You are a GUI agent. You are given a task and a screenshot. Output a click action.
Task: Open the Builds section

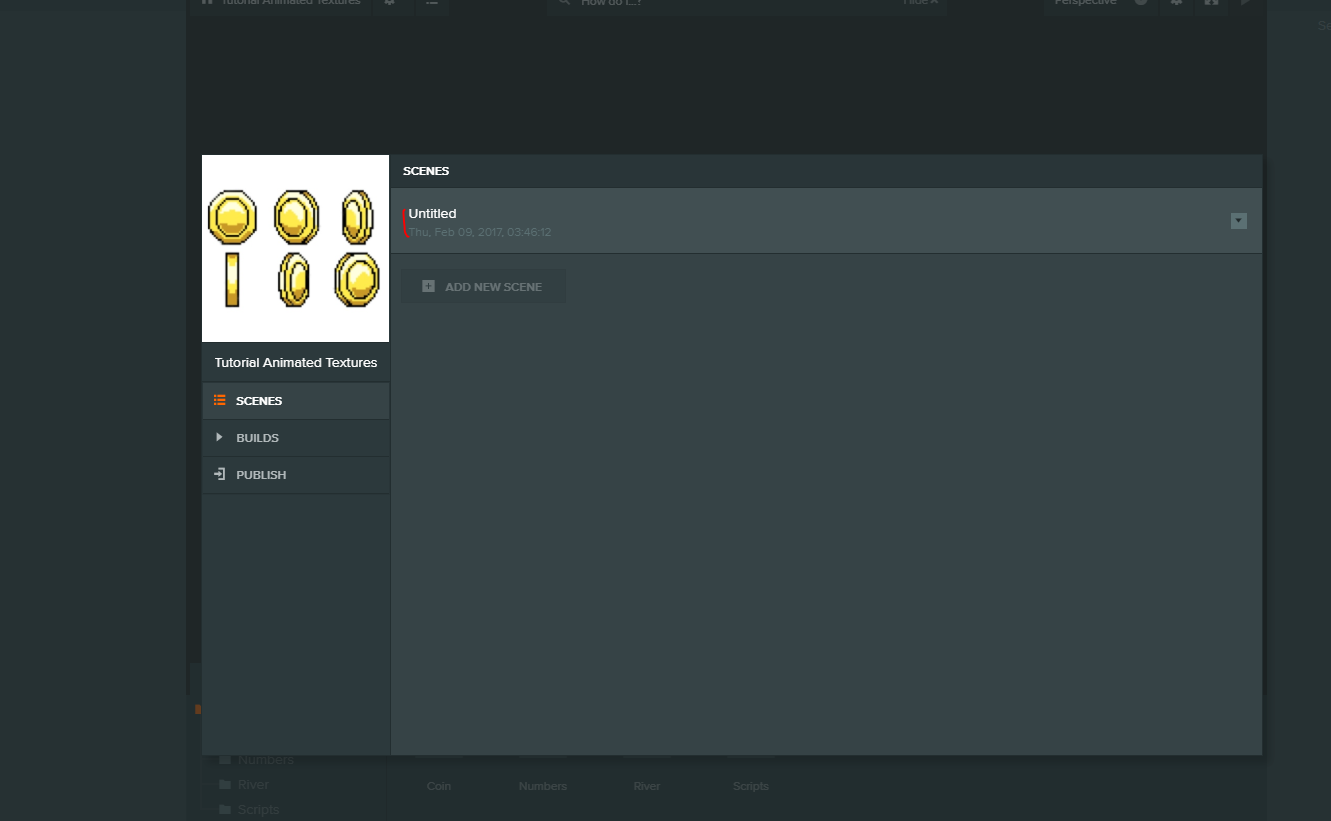pos(296,438)
